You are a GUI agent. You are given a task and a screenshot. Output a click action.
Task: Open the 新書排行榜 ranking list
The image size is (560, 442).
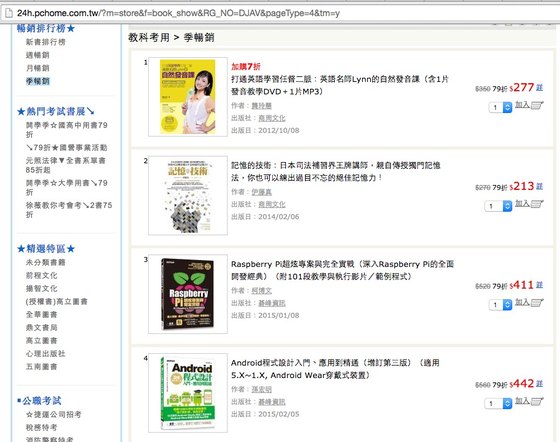(45, 42)
